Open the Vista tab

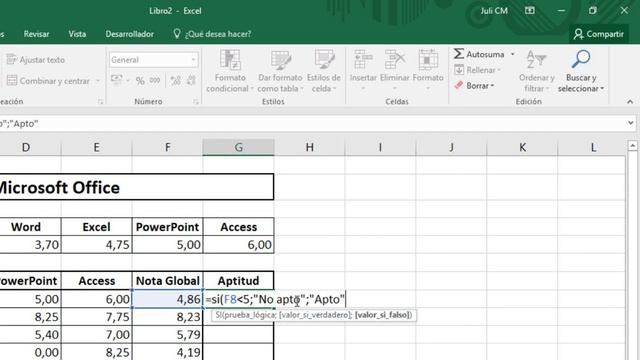77,34
